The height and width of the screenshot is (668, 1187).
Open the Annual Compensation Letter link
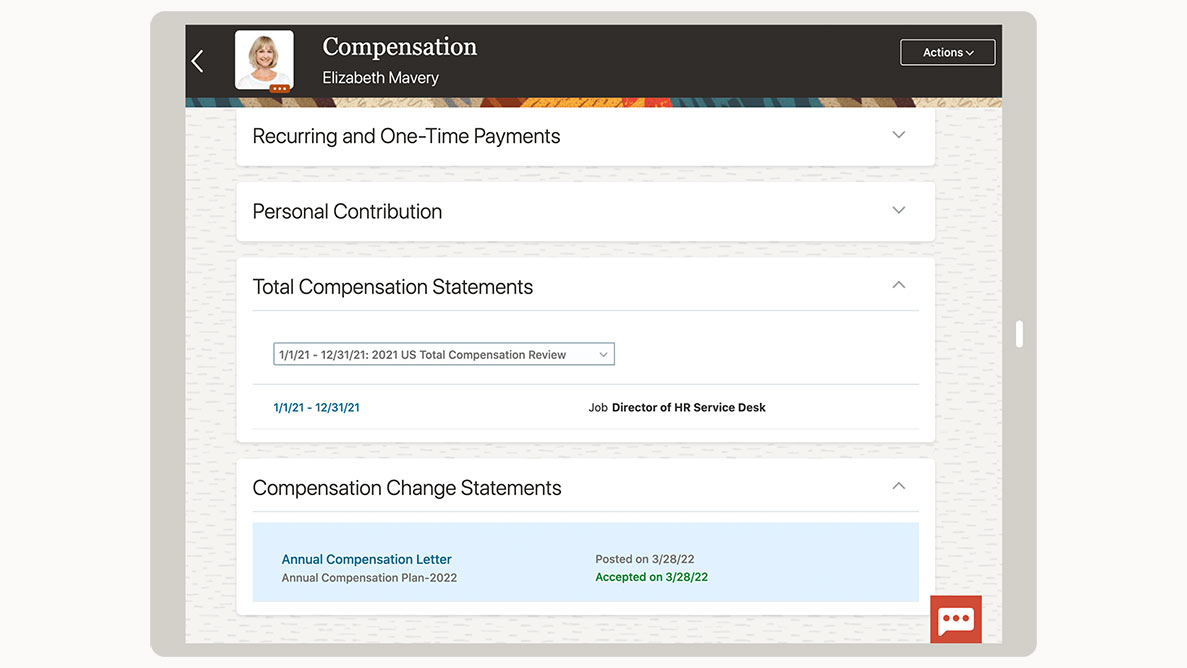366,559
